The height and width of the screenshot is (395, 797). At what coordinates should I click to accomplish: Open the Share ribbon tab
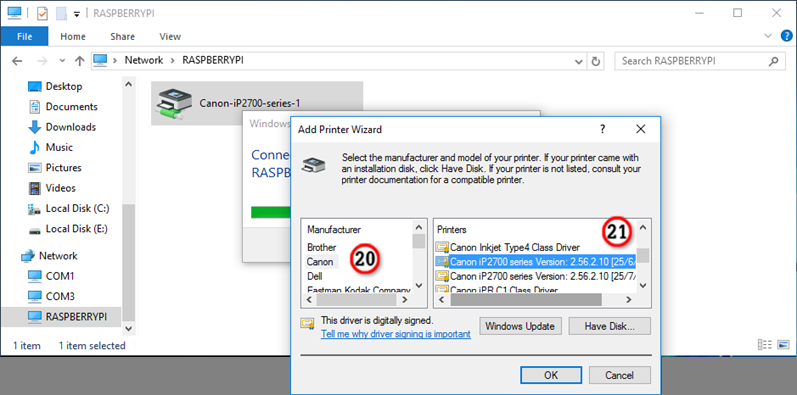click(122, 36)
